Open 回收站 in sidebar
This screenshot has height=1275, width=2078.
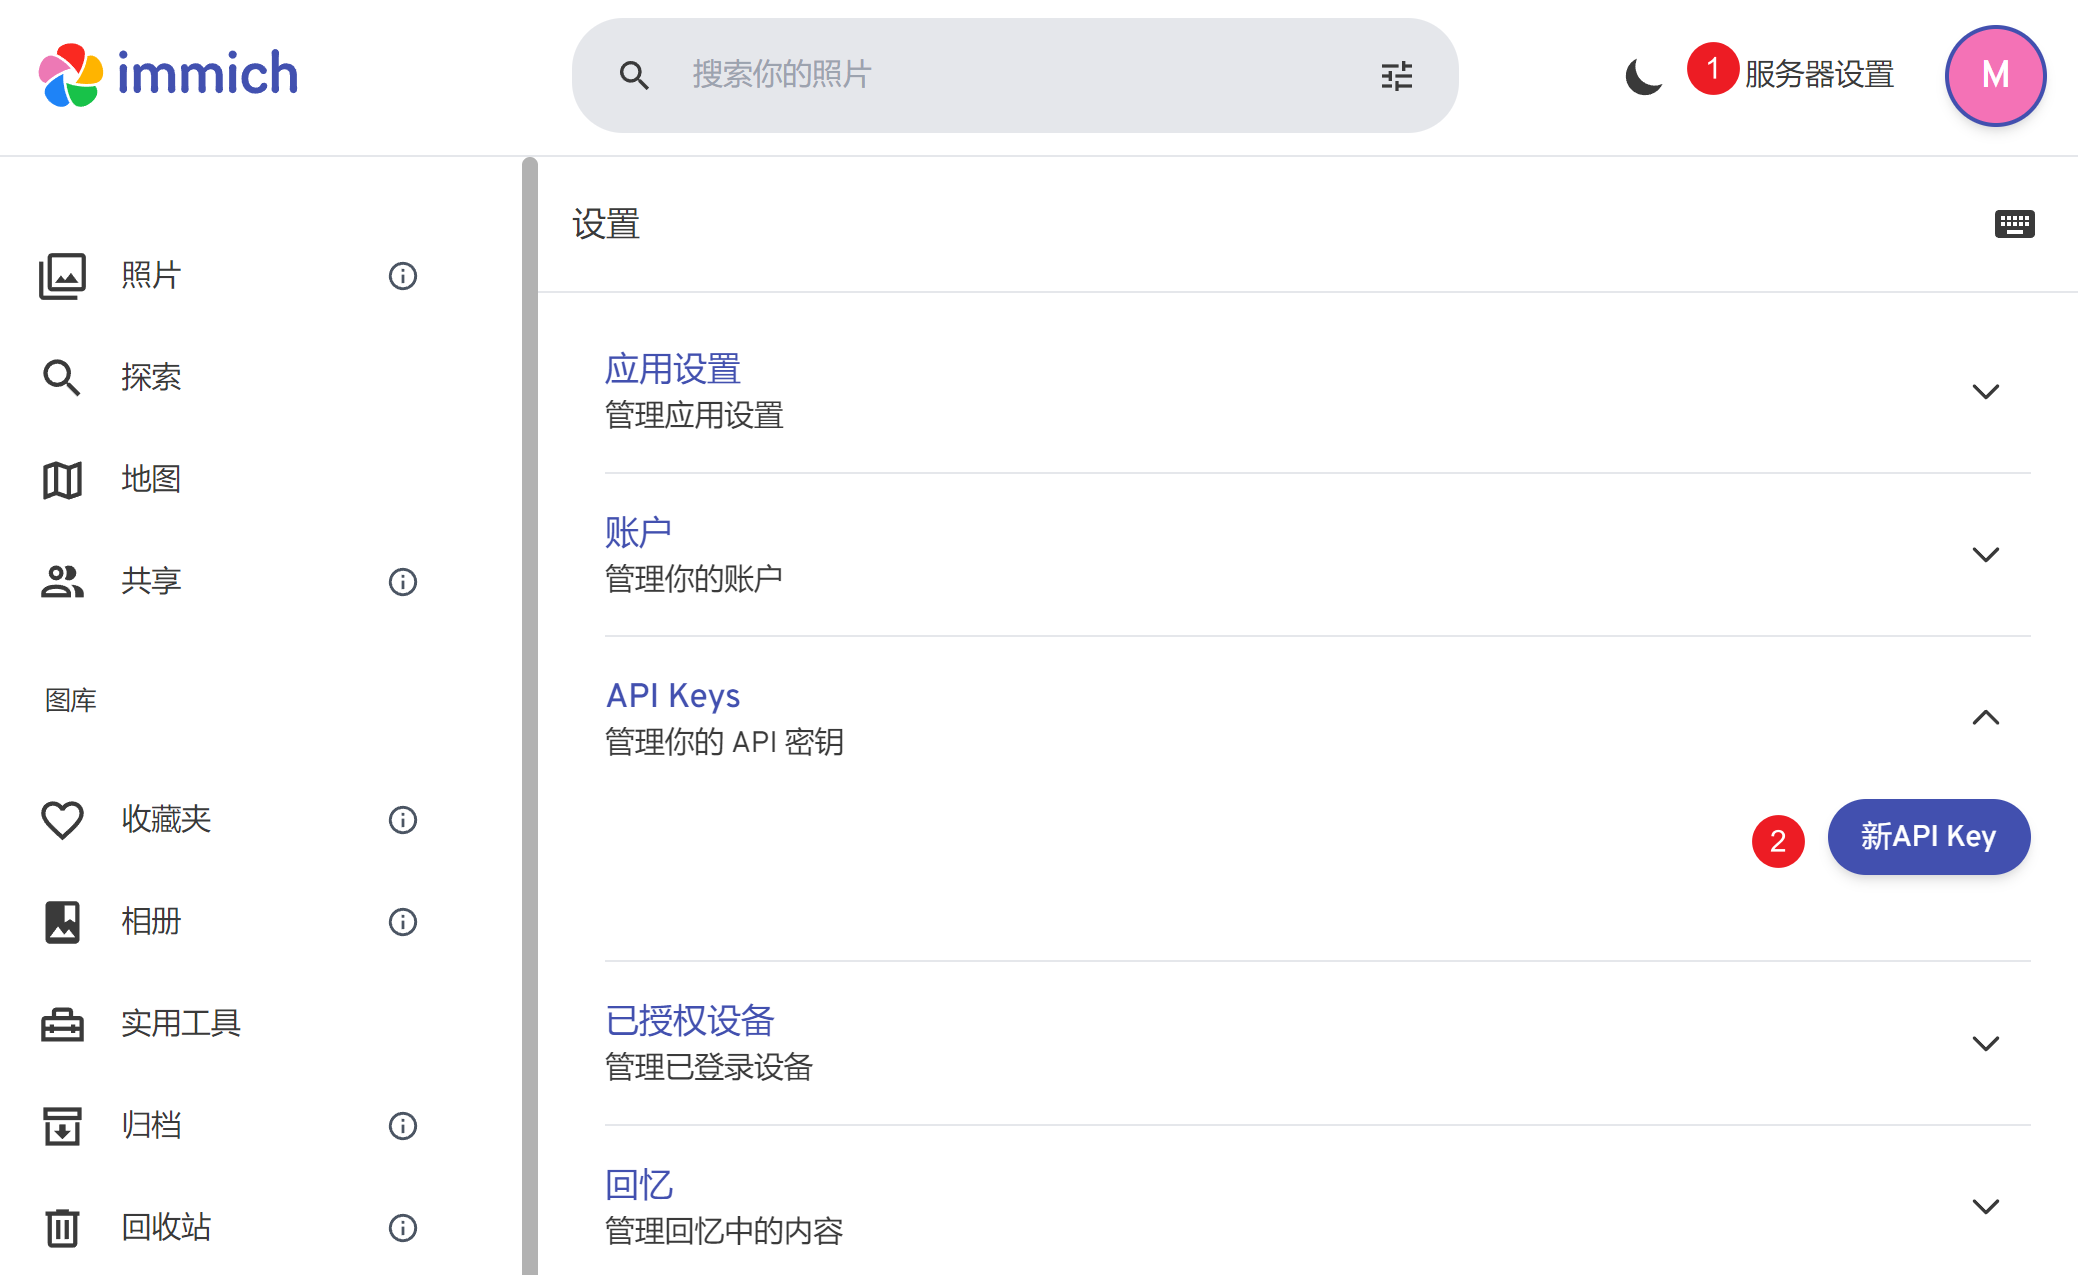166,1227
